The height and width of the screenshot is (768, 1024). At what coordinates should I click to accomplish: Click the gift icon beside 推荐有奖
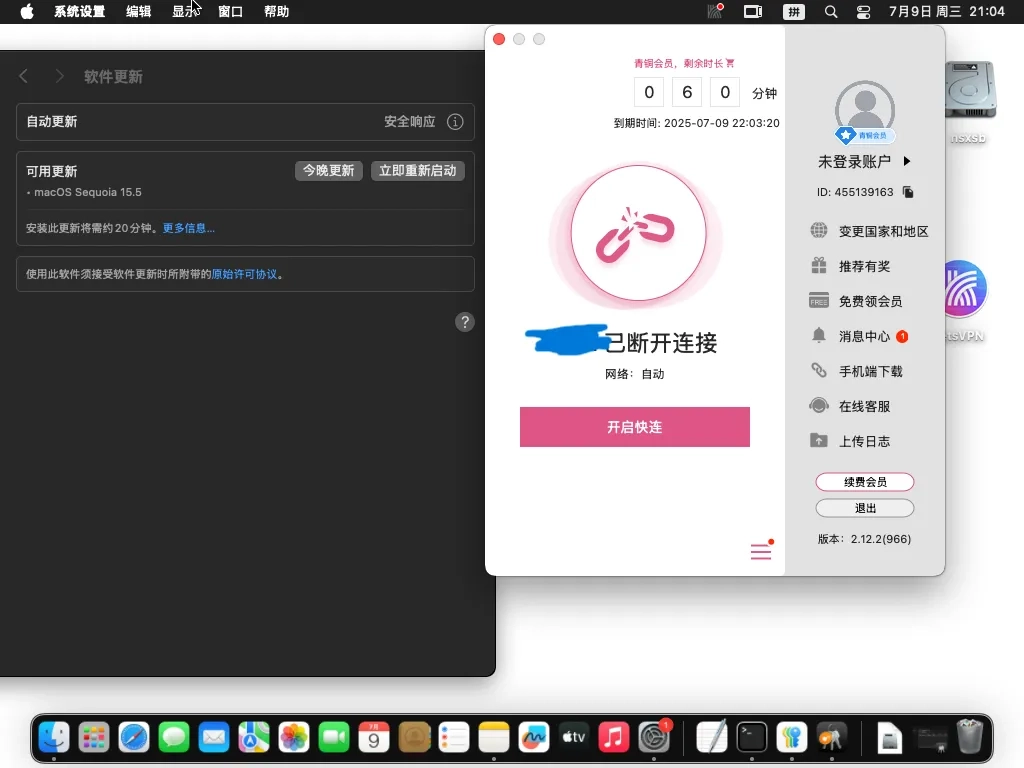[x=819, y=266]
